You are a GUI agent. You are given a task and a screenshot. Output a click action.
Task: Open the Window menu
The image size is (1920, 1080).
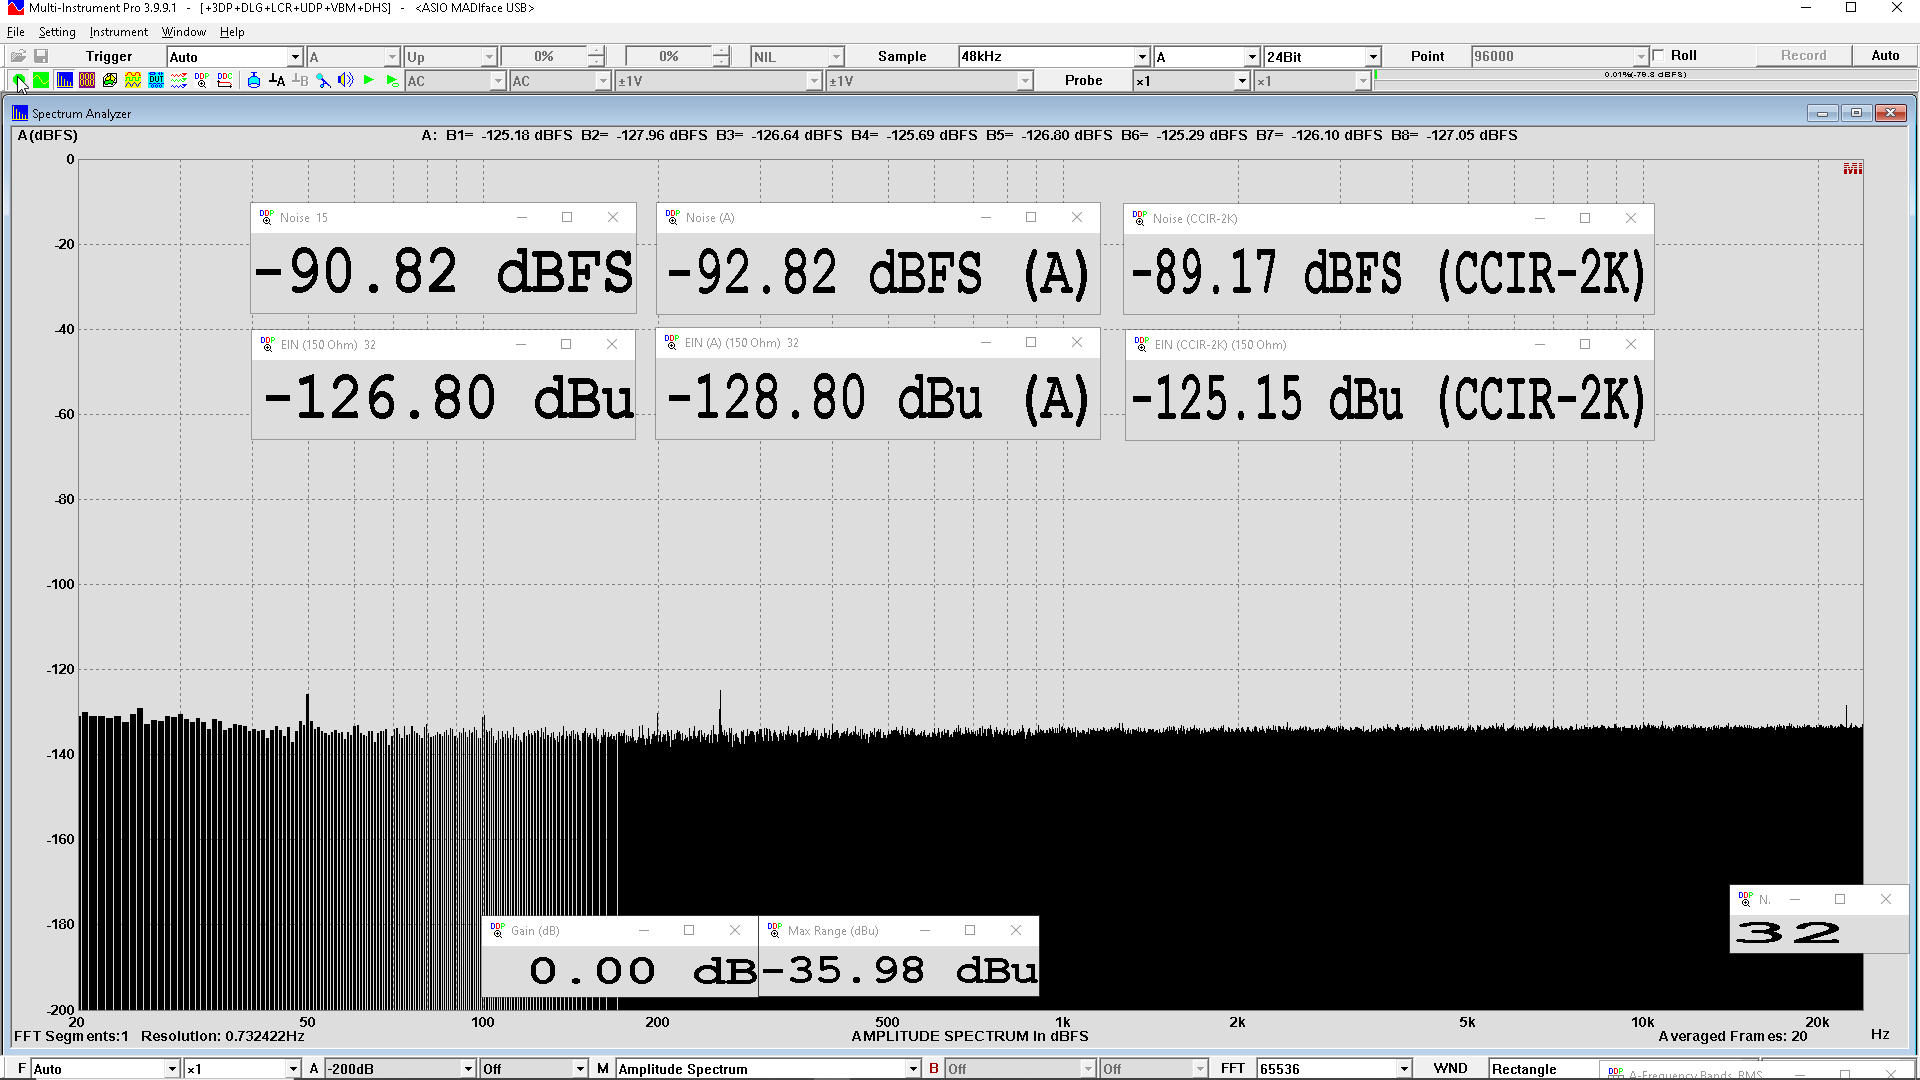coord(184,32)
